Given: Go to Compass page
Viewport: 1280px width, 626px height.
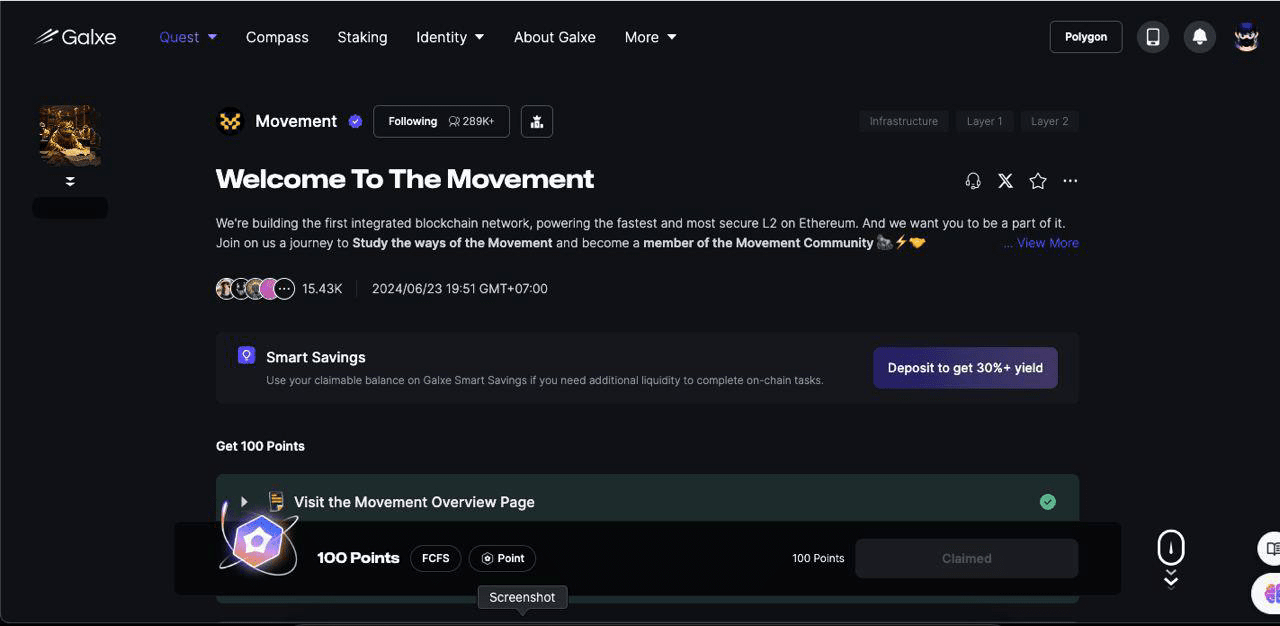Looking at the screenshot, I should 277,37.
